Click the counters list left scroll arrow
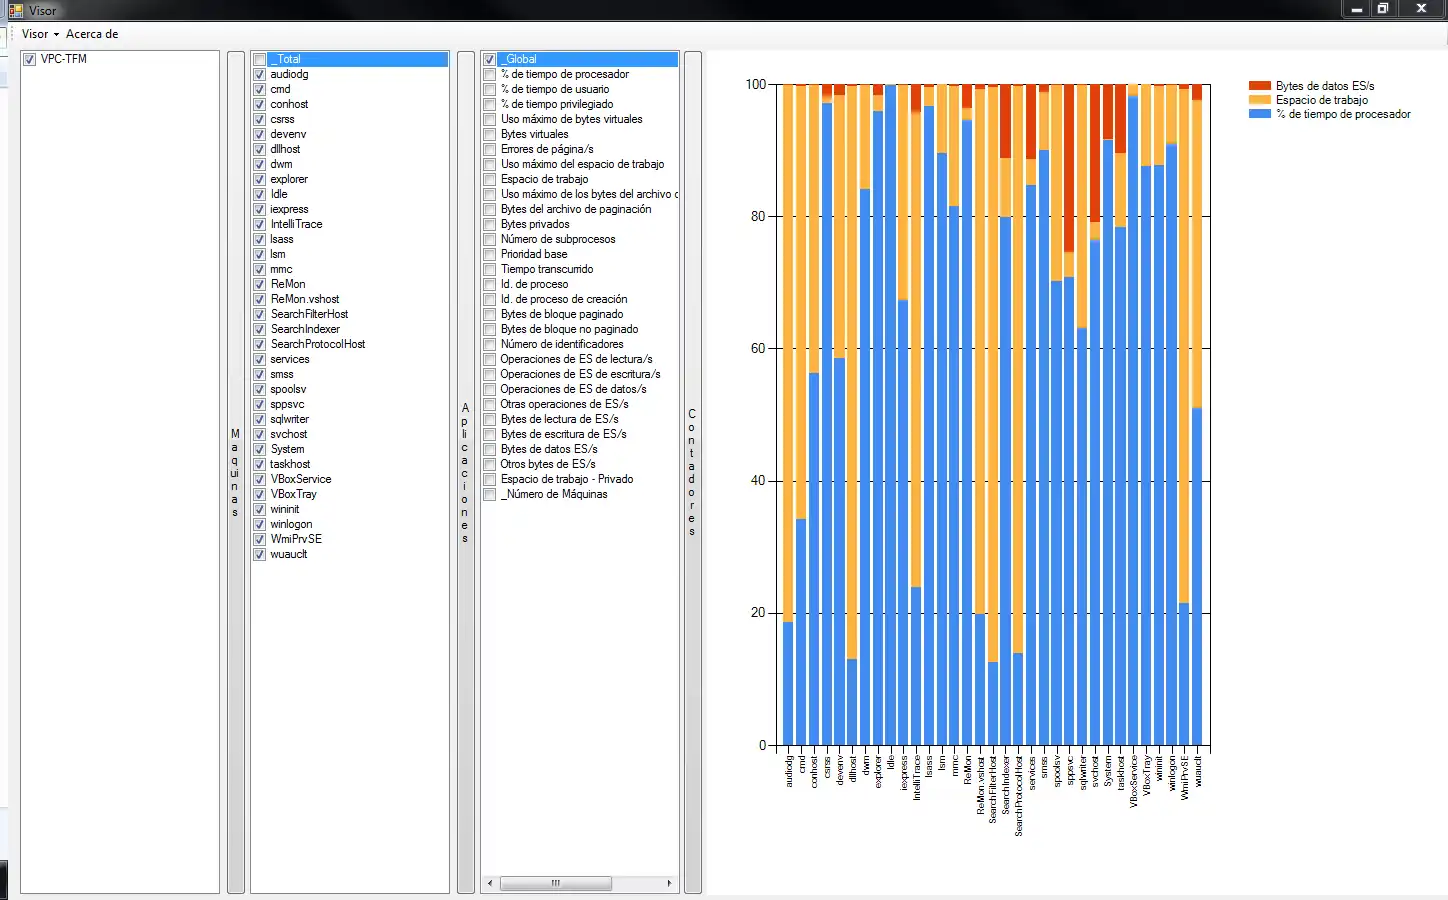Screen dimensions: 1448x900 click(489, 884)
